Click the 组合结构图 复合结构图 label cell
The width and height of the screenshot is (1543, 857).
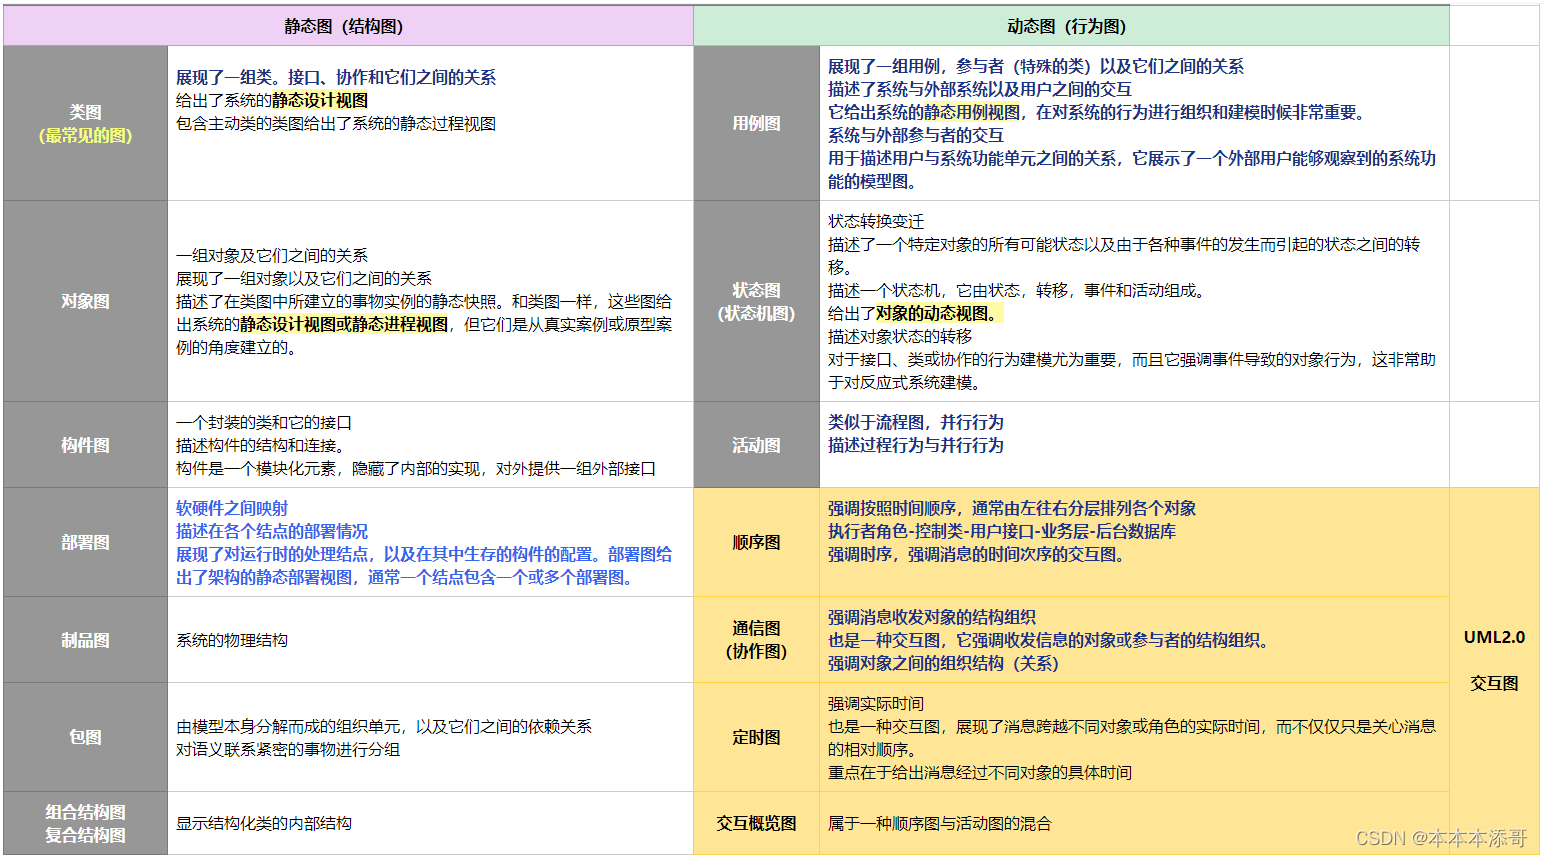86,823
